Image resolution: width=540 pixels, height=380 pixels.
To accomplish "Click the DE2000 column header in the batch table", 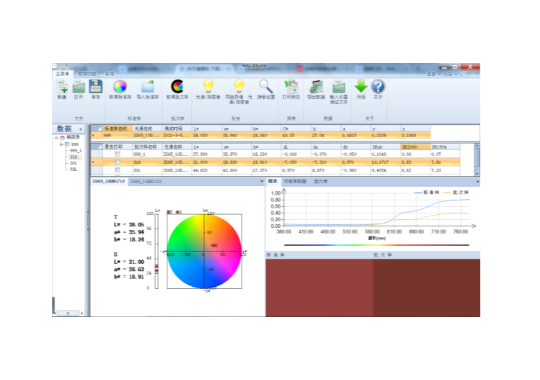I will tap(415, 147).
